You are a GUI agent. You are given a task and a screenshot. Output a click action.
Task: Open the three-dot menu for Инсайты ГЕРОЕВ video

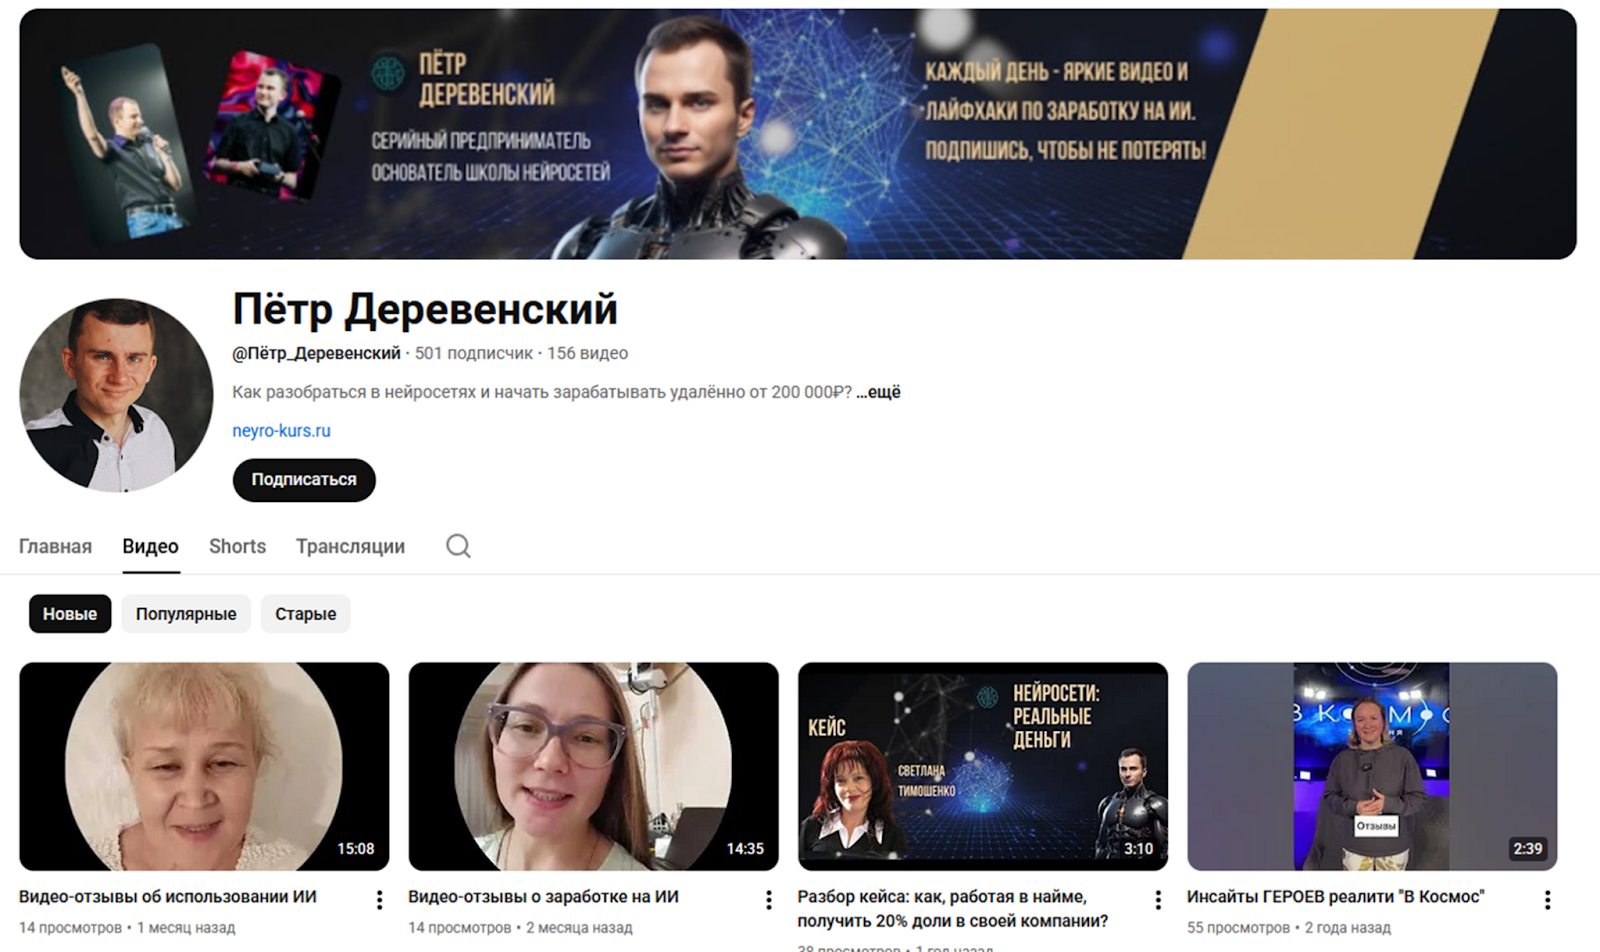click(x=1547, y=900)
